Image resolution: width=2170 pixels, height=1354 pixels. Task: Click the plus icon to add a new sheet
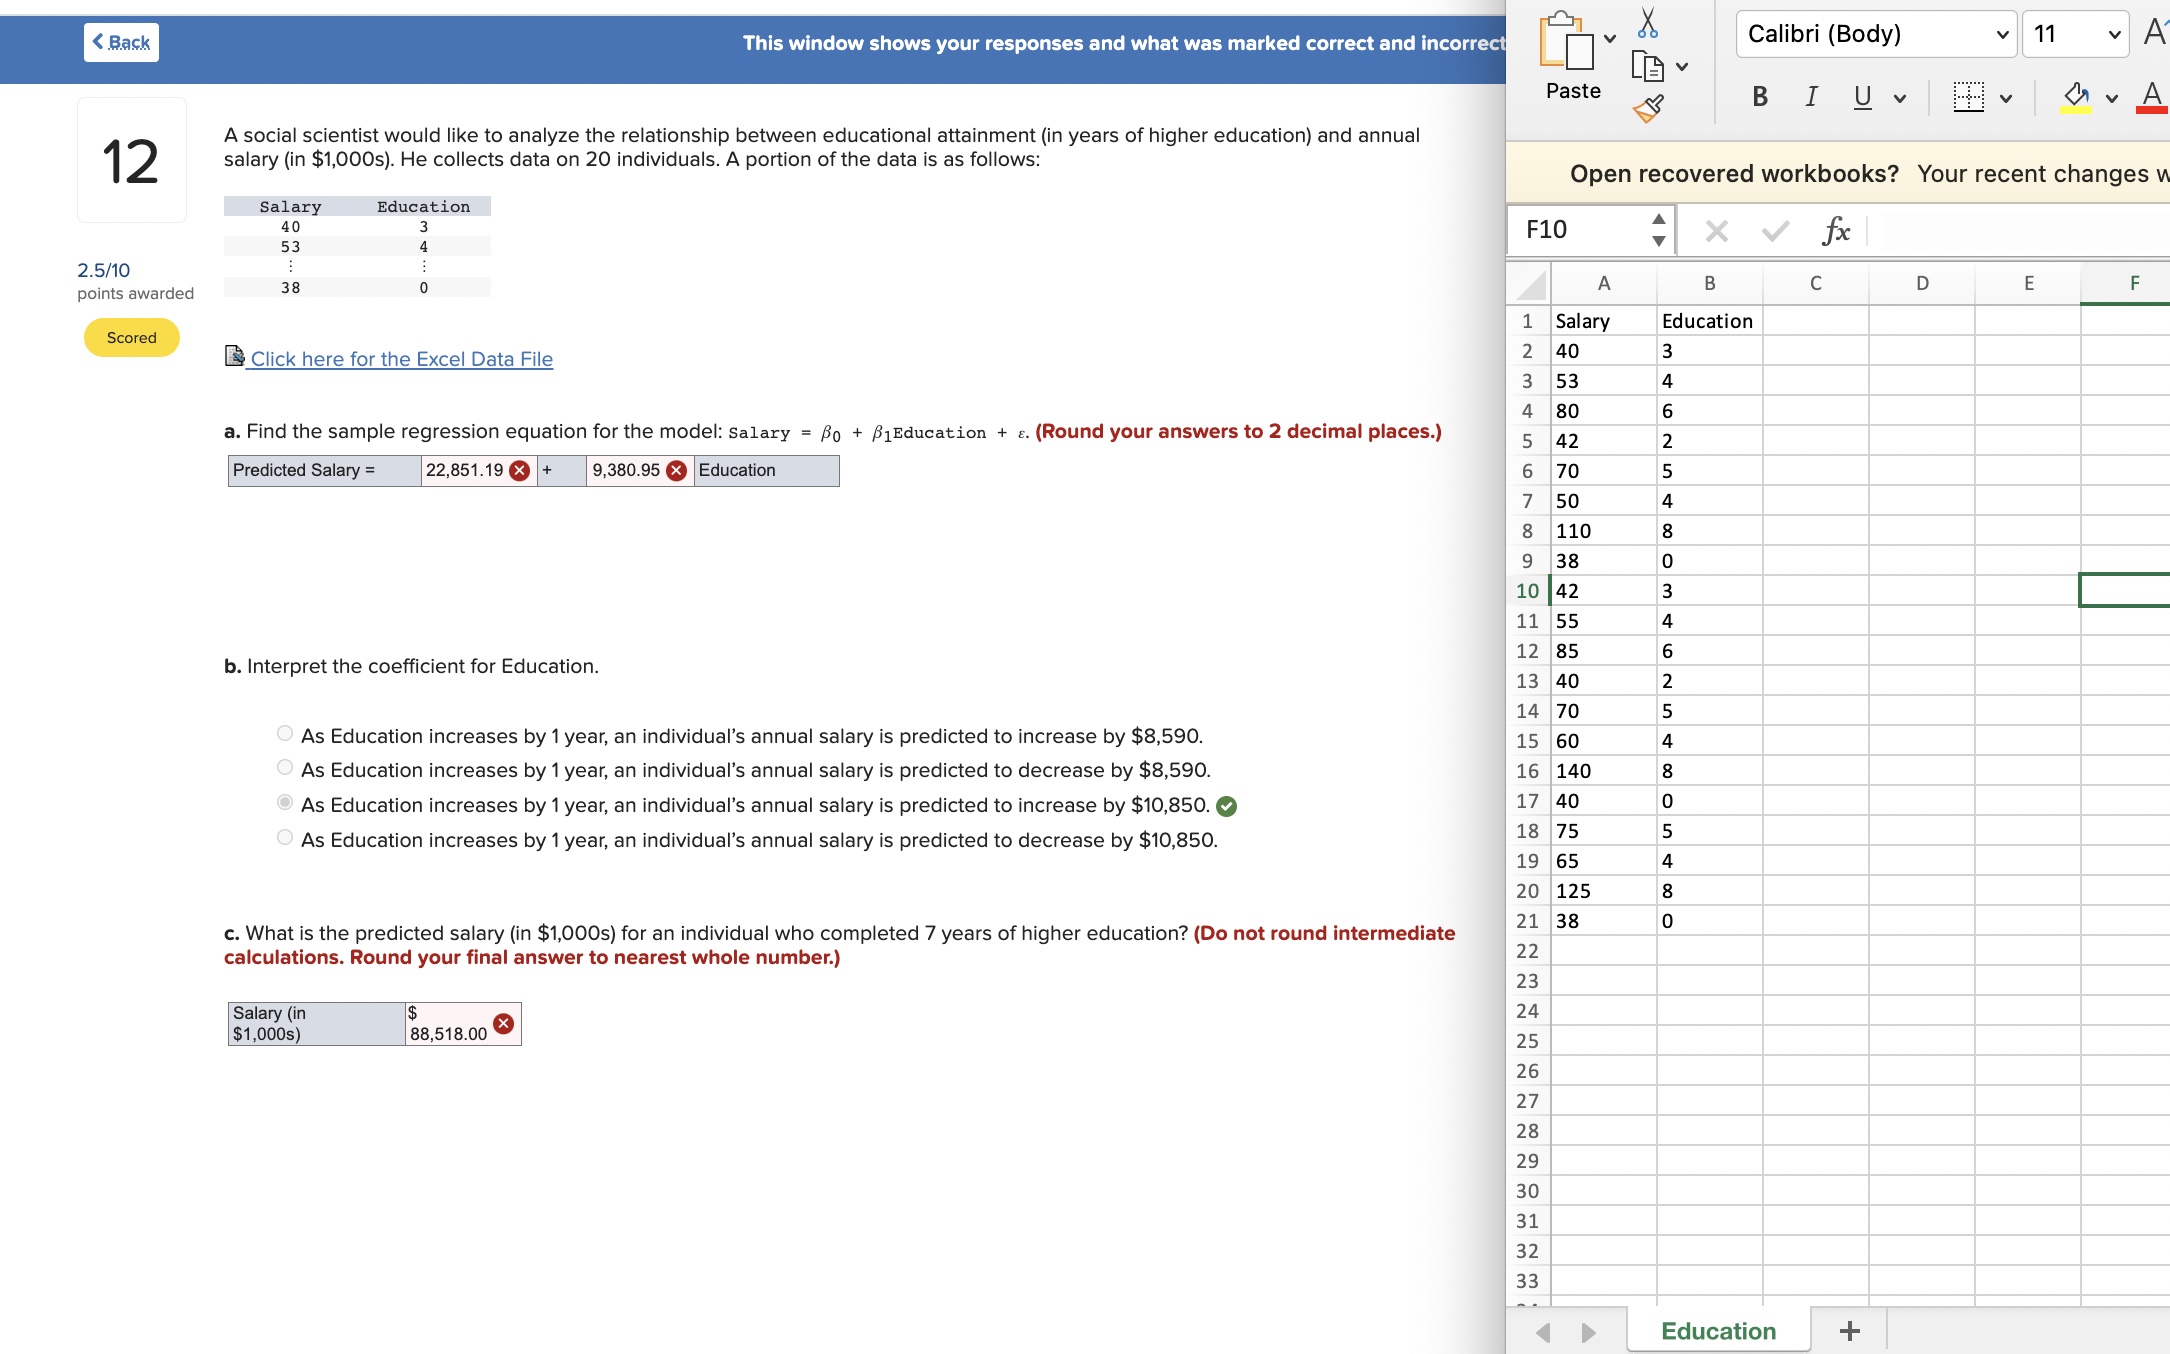point(1848,1330)
